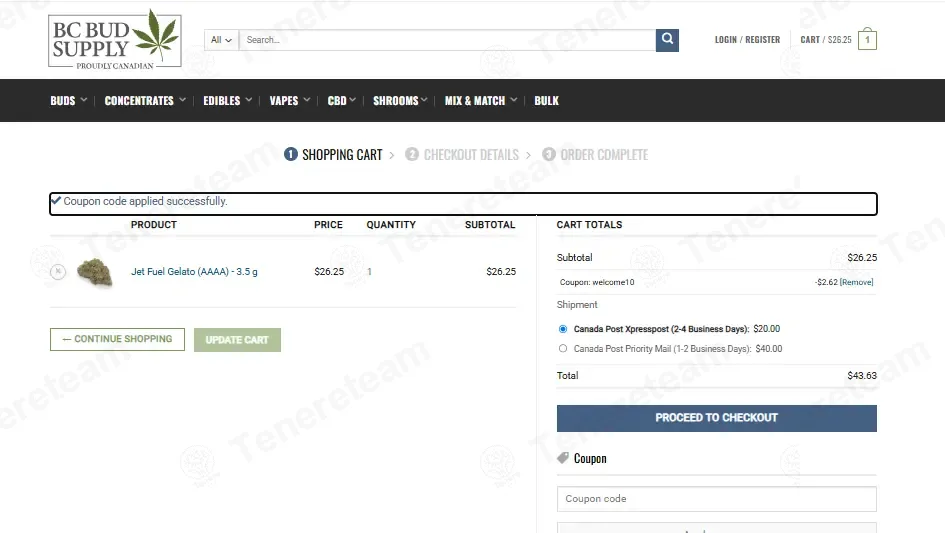Expand the Buds menu
This screenshot has width=945, height=533.
pyautogui.click(x=68, y=101)
